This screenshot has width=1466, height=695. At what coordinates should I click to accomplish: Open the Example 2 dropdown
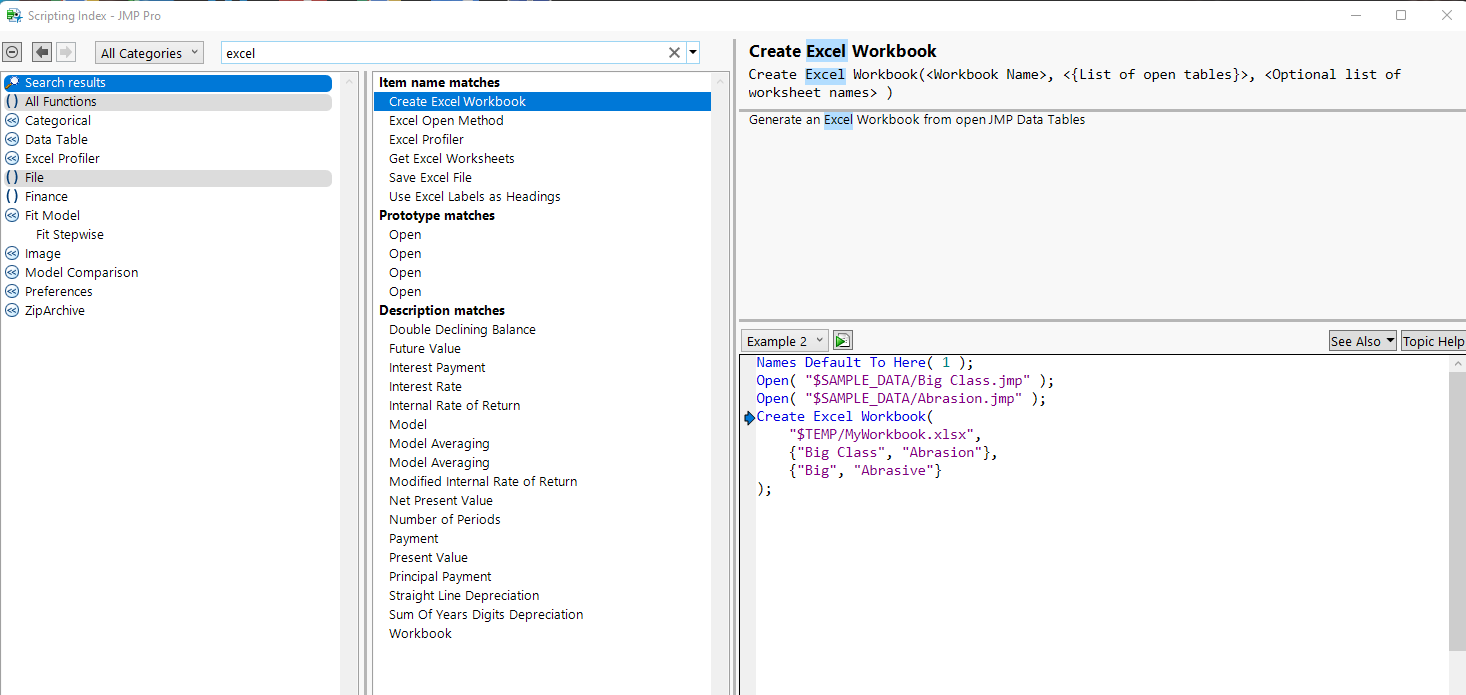pyautogui.click(x=784, y=341)
